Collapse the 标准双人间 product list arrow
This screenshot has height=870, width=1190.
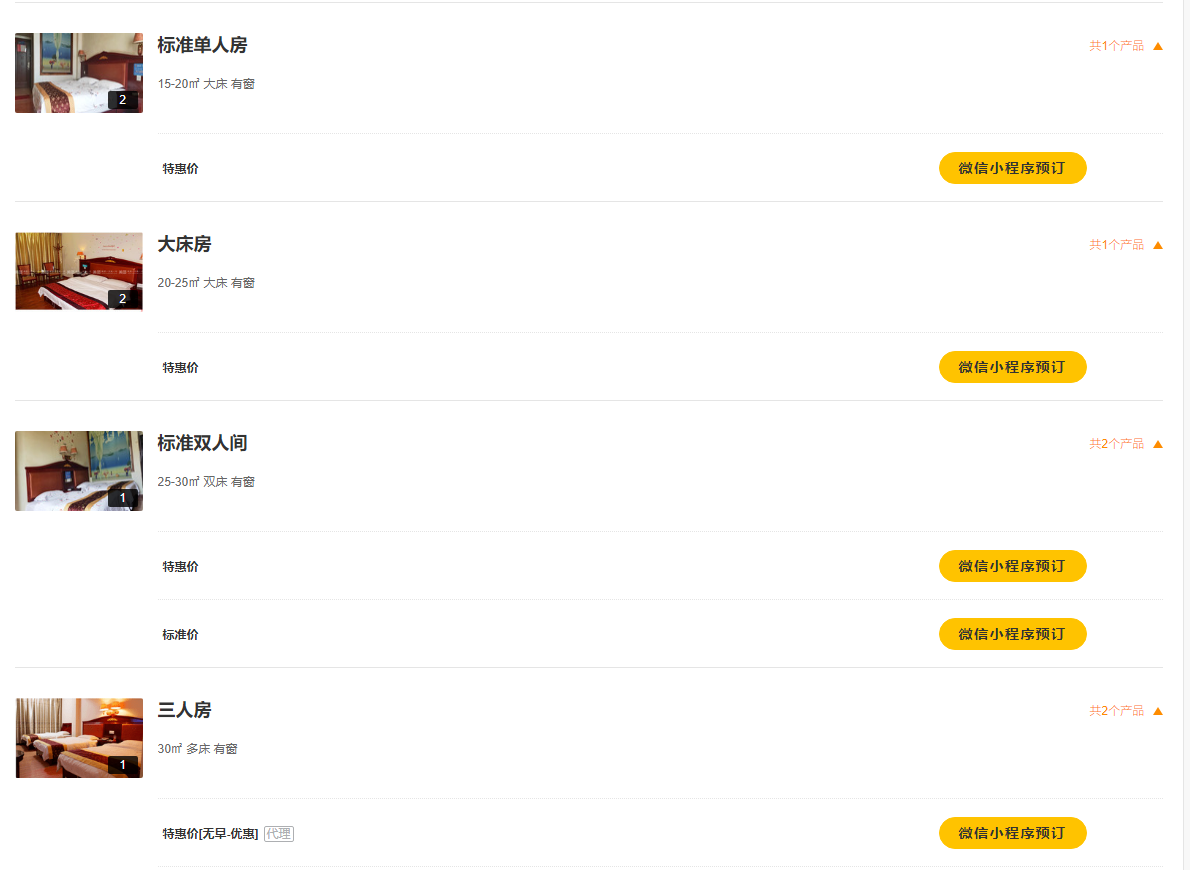(x=1158, y=444)
